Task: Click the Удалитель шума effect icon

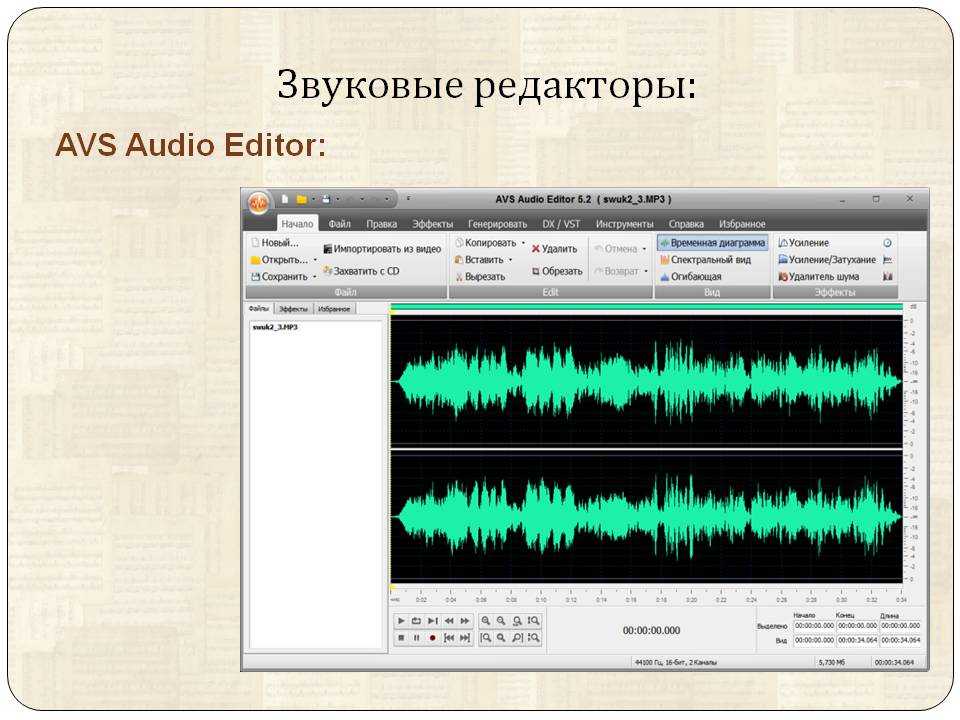Action: pyautogui.click(x=782, y=277)
